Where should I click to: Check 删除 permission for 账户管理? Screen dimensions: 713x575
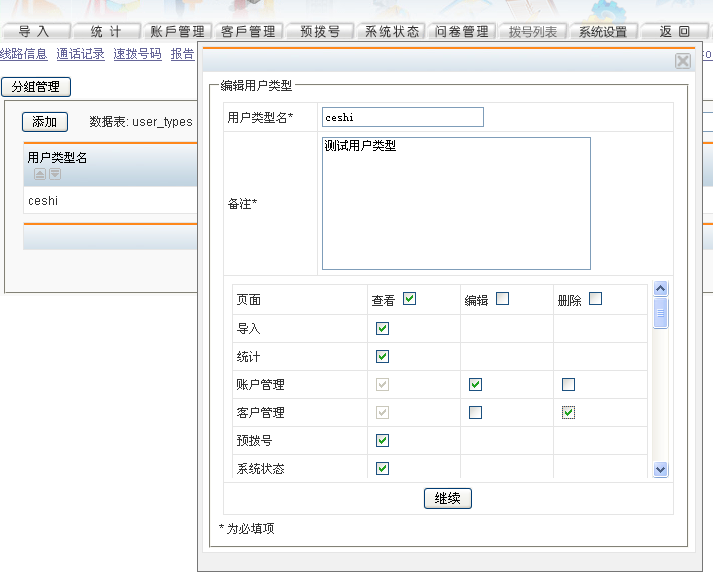(x=568, y=384)
